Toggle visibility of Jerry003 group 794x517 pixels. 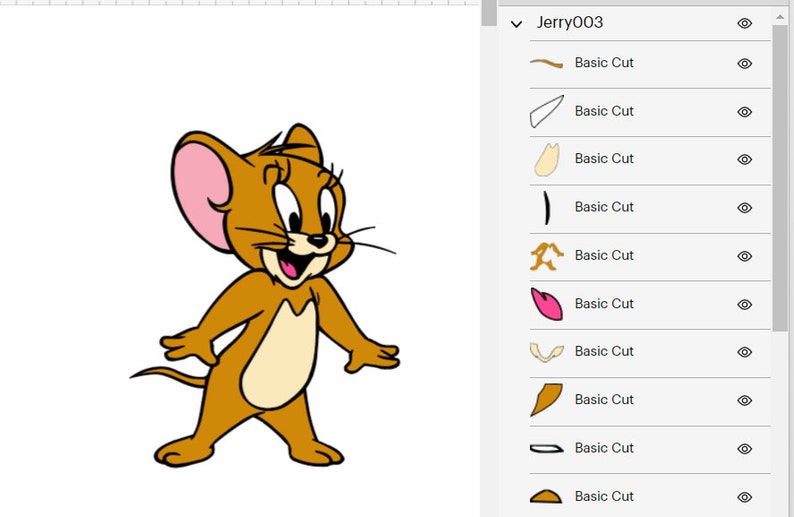tap(744, 23)
